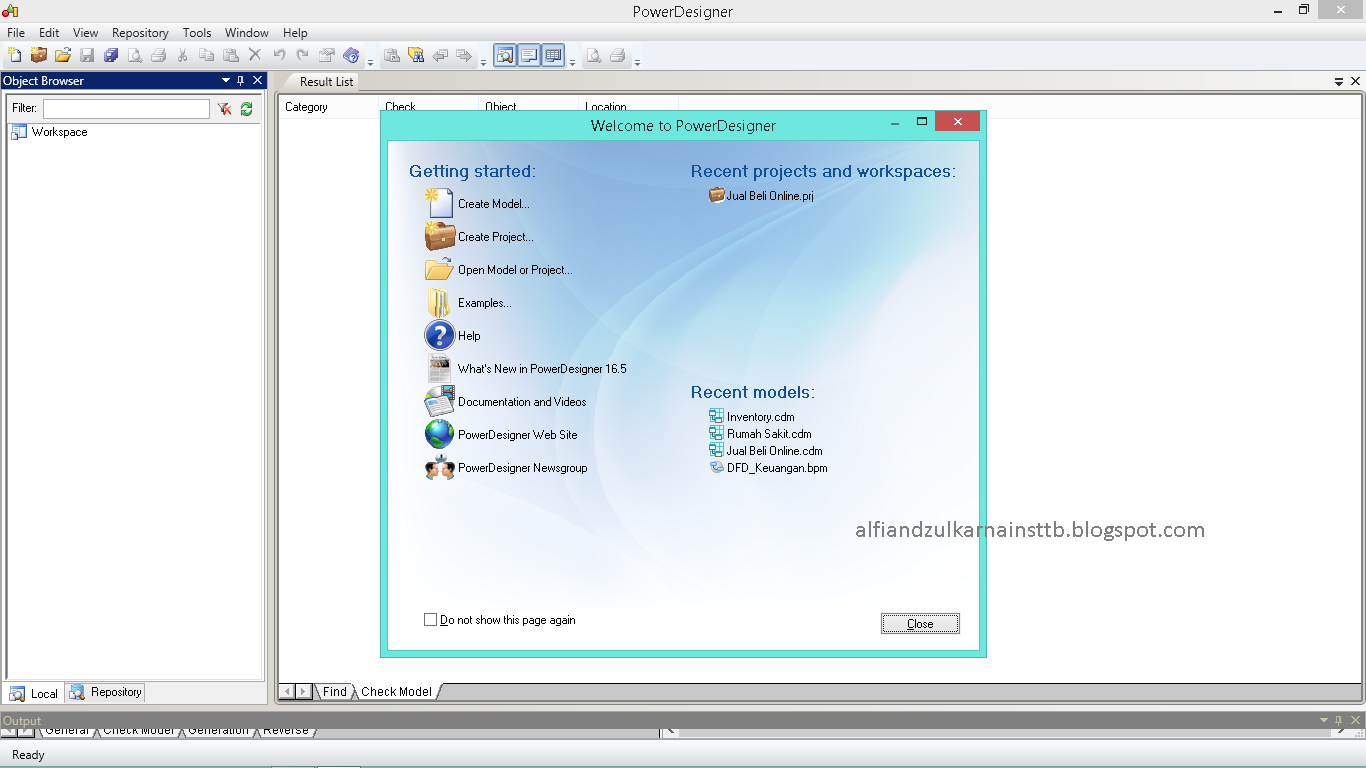Click inside the Filter input field
This screenshot has height=768, width=1366.
[x=125, y=107]
